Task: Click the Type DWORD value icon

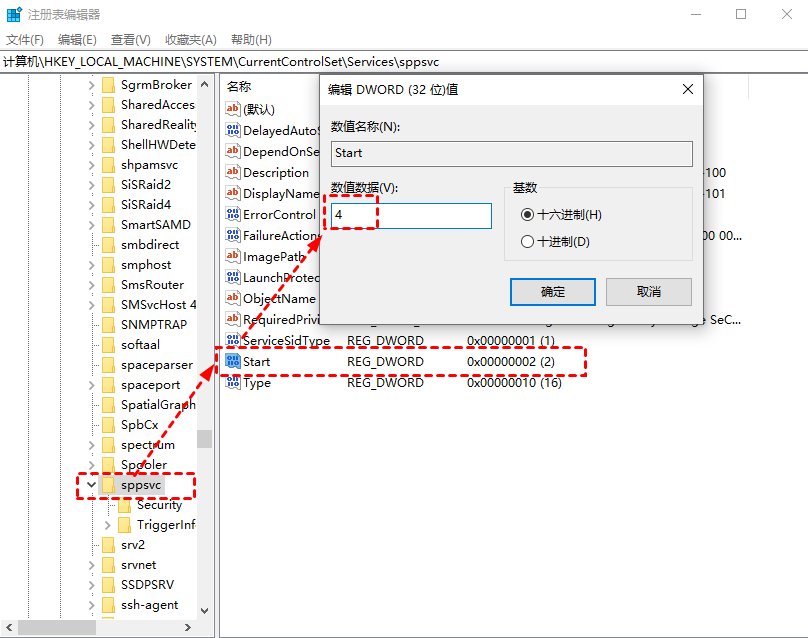Action: click(234, 383)
